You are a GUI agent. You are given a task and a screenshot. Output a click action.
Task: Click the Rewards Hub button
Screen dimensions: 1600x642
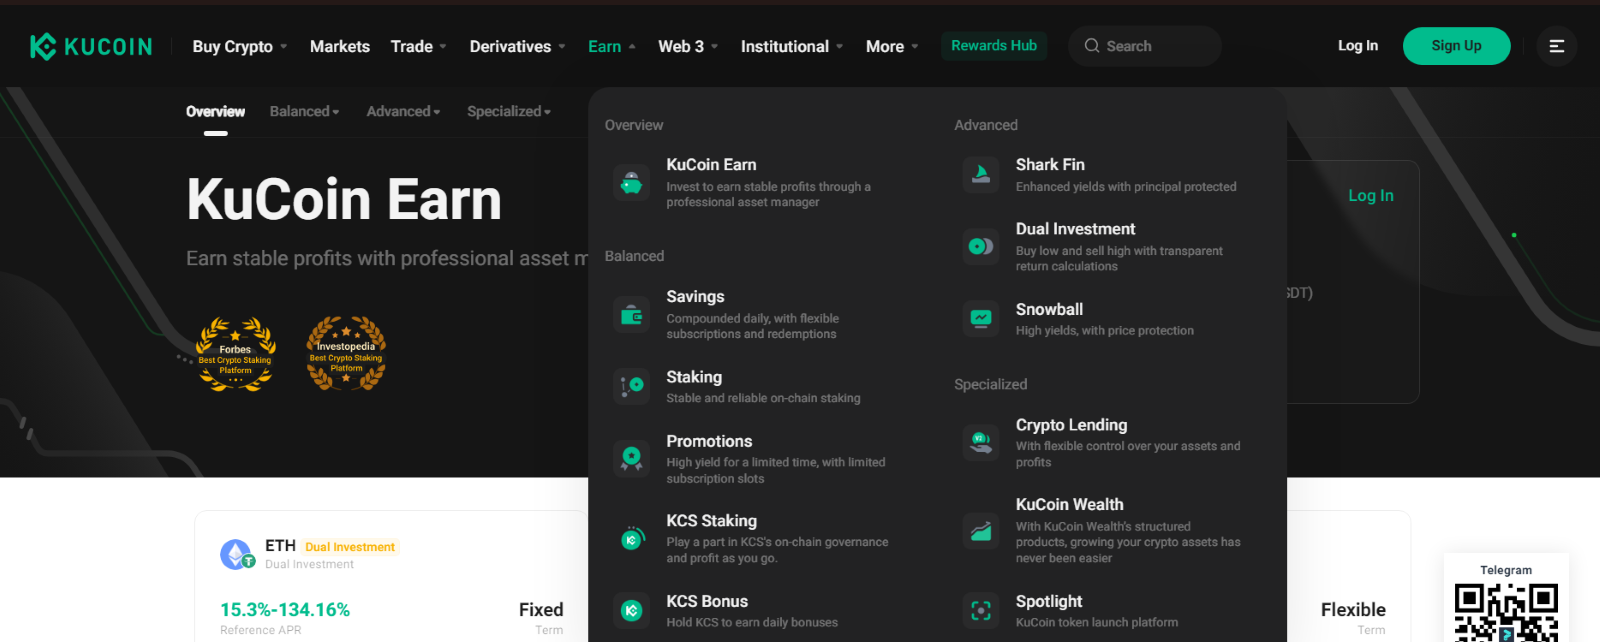[x=994, y=46]
